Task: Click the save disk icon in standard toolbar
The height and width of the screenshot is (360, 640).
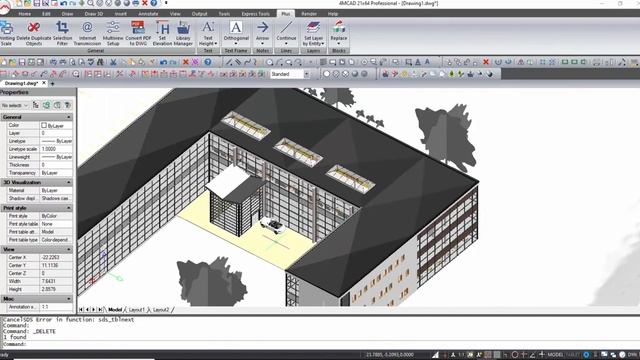Action: click(x=22, y=62)
